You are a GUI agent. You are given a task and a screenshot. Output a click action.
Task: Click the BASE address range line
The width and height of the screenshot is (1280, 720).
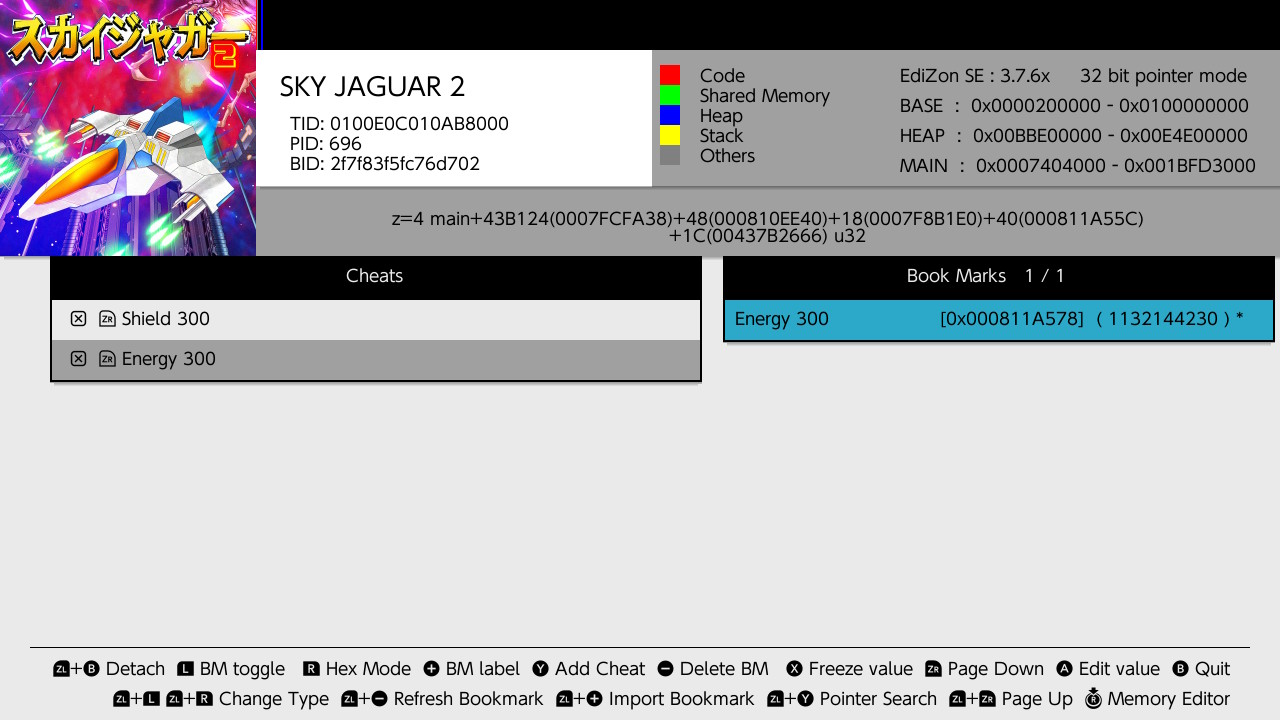[1074, 106]
